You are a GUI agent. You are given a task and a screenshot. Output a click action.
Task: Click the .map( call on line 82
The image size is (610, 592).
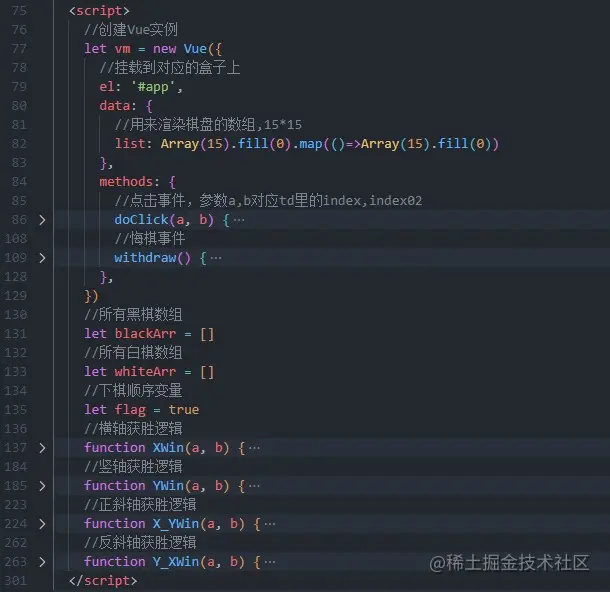tap(311, 144)
